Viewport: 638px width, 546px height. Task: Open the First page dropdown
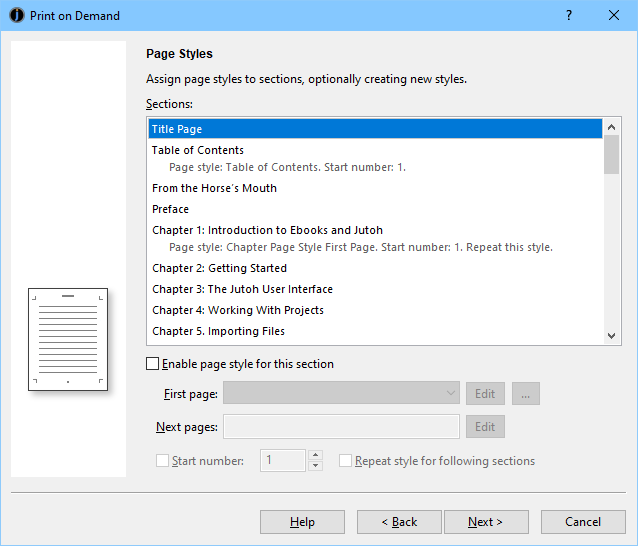[450, 394]
